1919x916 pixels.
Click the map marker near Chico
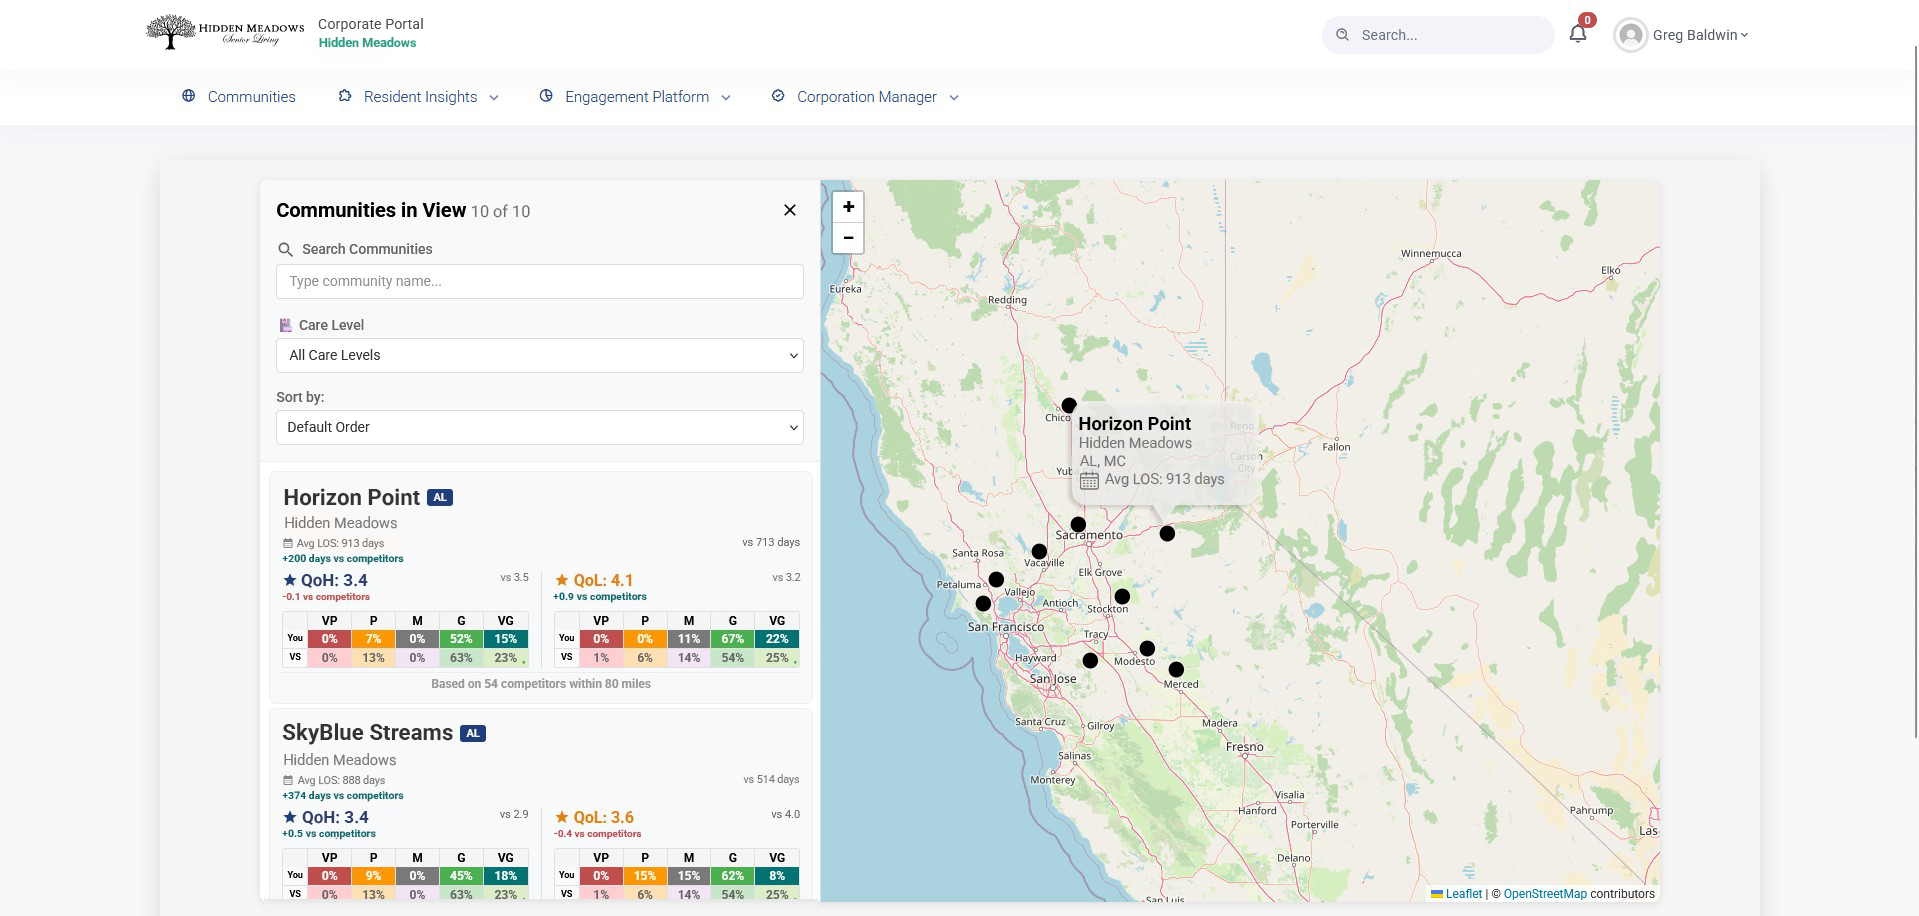pyautogui.click(x=1069, y=405)
